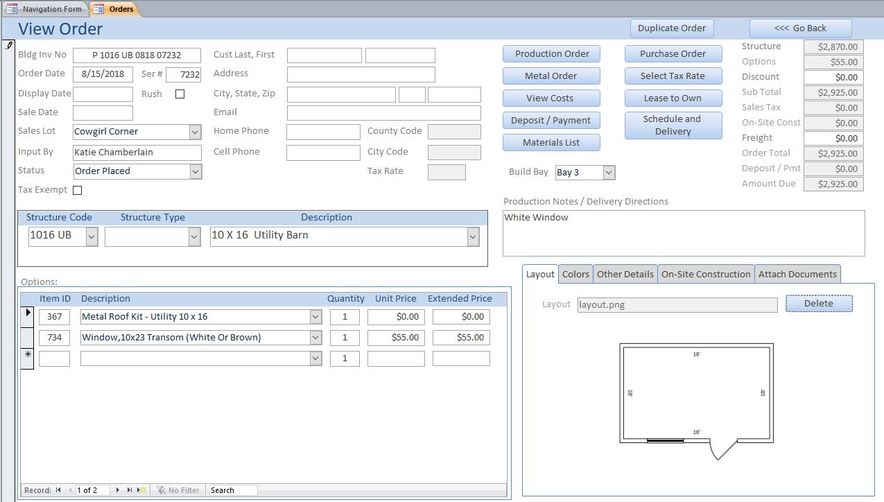Open the Build Bay dropdown

609,173
